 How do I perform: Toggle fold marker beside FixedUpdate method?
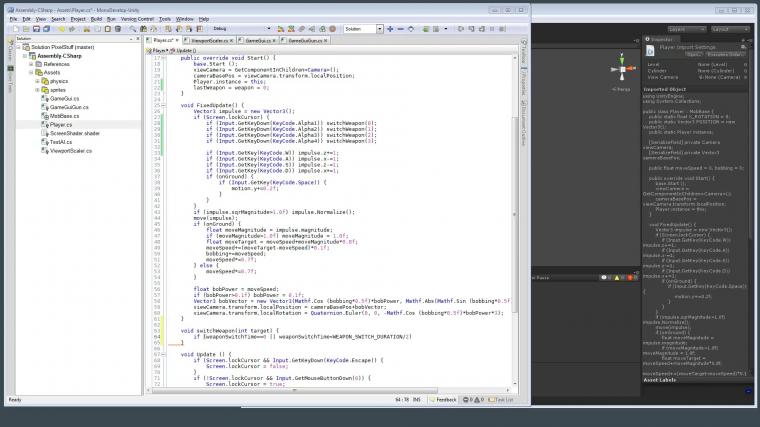pyautogui.click(x=163, y=105)
